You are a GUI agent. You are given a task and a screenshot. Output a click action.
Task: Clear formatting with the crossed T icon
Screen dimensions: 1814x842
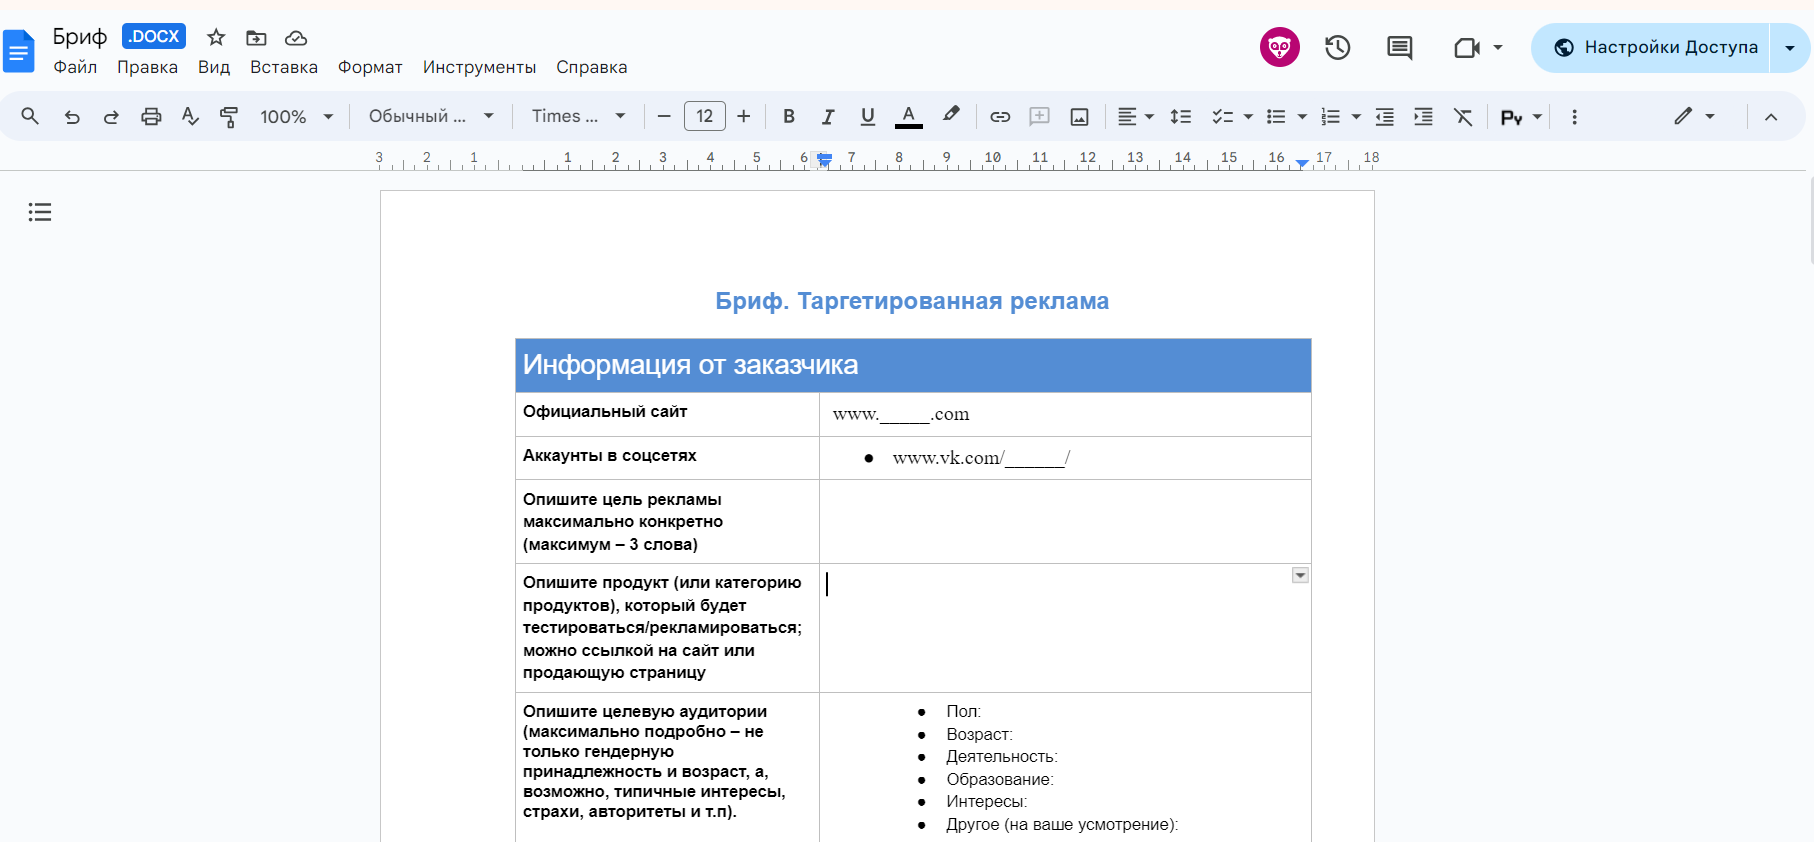tap(1463, 116)
